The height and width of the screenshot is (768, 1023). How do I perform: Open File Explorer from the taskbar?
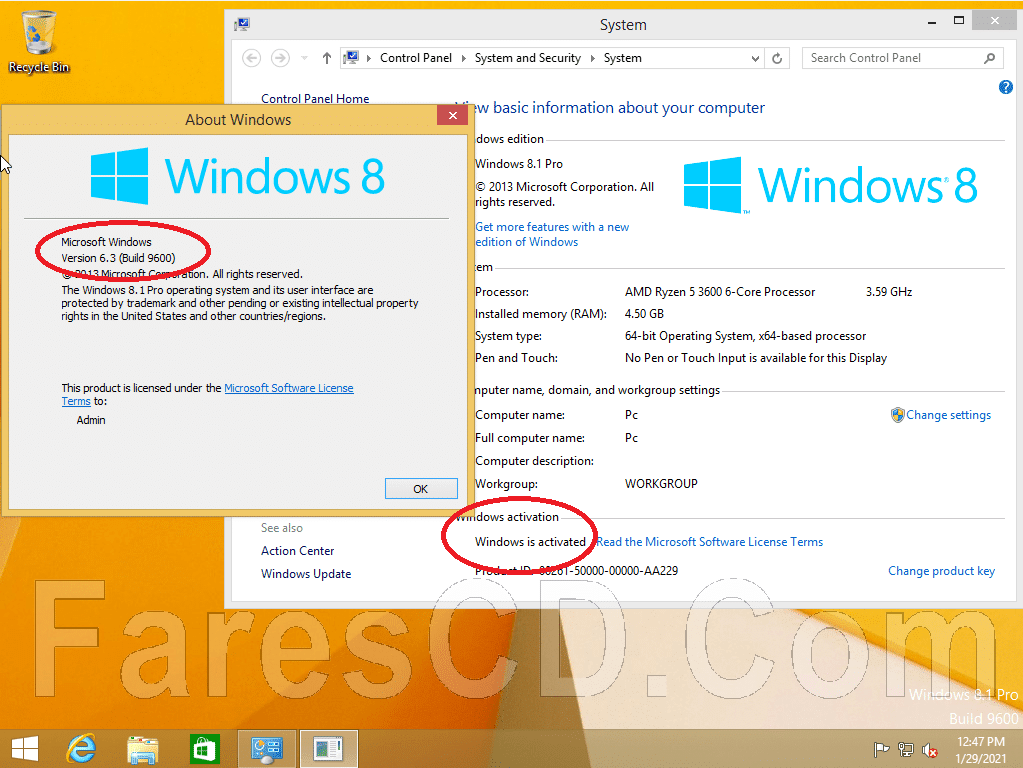tap(142, 749)
